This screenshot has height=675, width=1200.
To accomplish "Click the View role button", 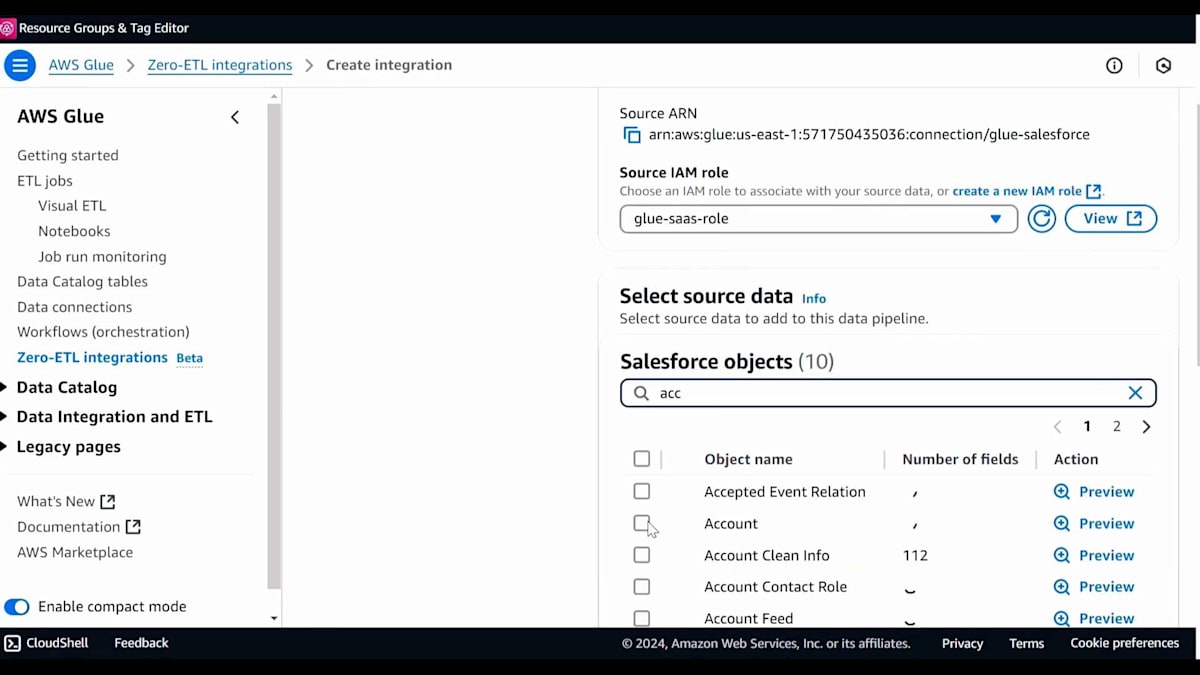I will (x=1110, y=219).
